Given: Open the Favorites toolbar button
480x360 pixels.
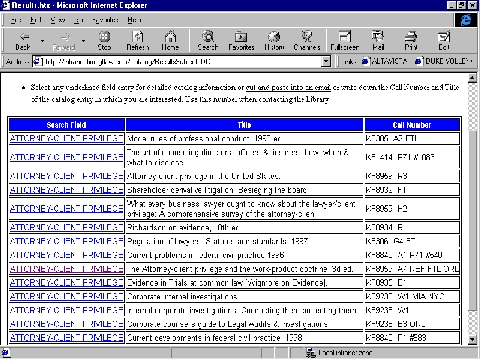Looking at the screenshot, I should (x=241, y=41).
